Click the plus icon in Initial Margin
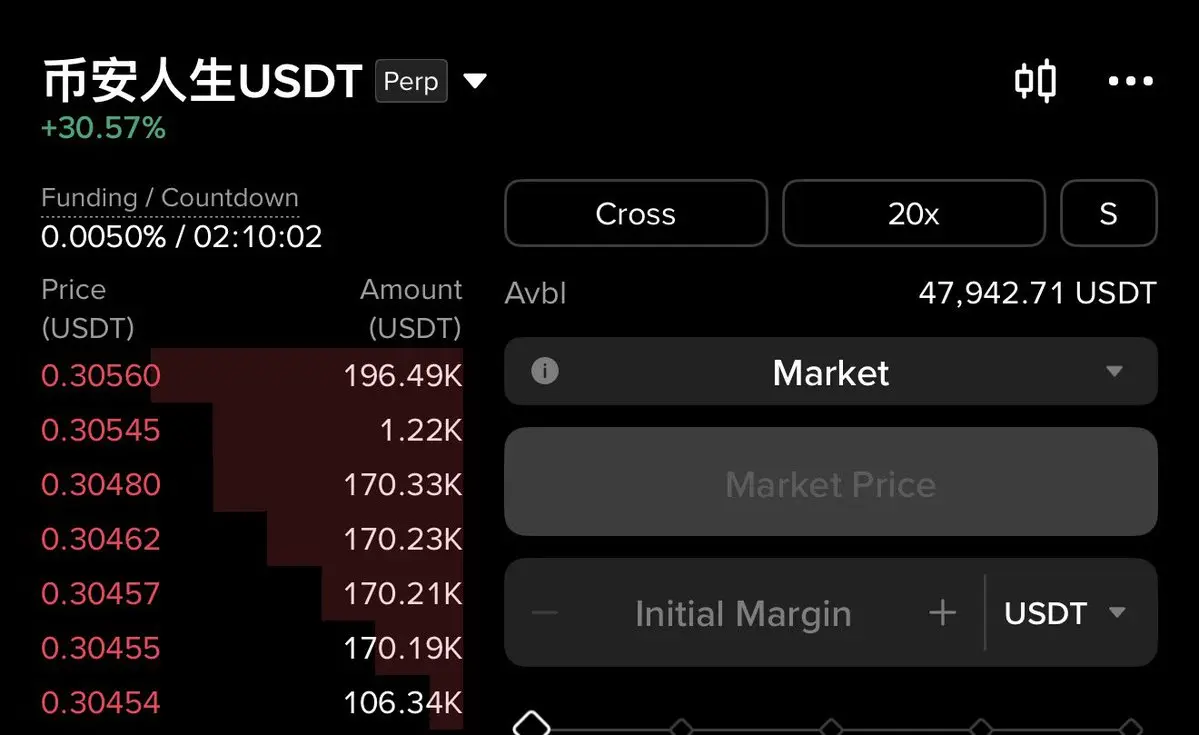This screenshot has height=735, width=1199. (x=942, y=612)
